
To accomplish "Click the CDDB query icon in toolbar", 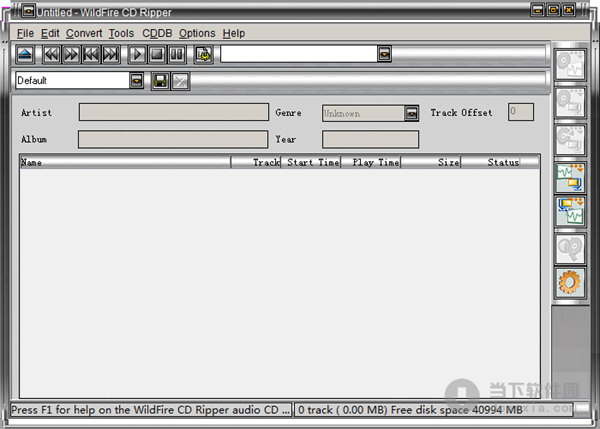I will click(x=203, y=54).
